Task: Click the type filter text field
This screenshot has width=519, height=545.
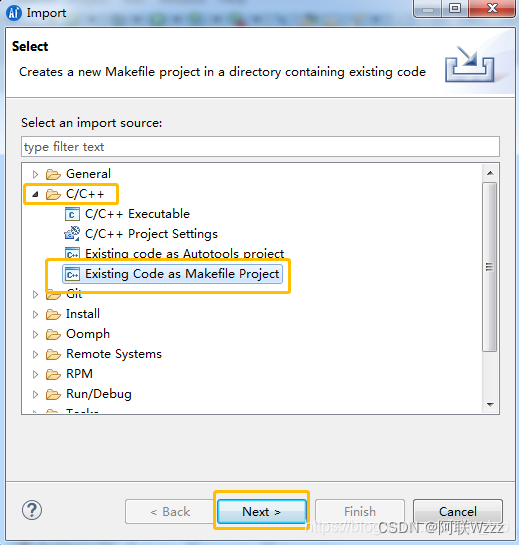Action: (260, 147)
